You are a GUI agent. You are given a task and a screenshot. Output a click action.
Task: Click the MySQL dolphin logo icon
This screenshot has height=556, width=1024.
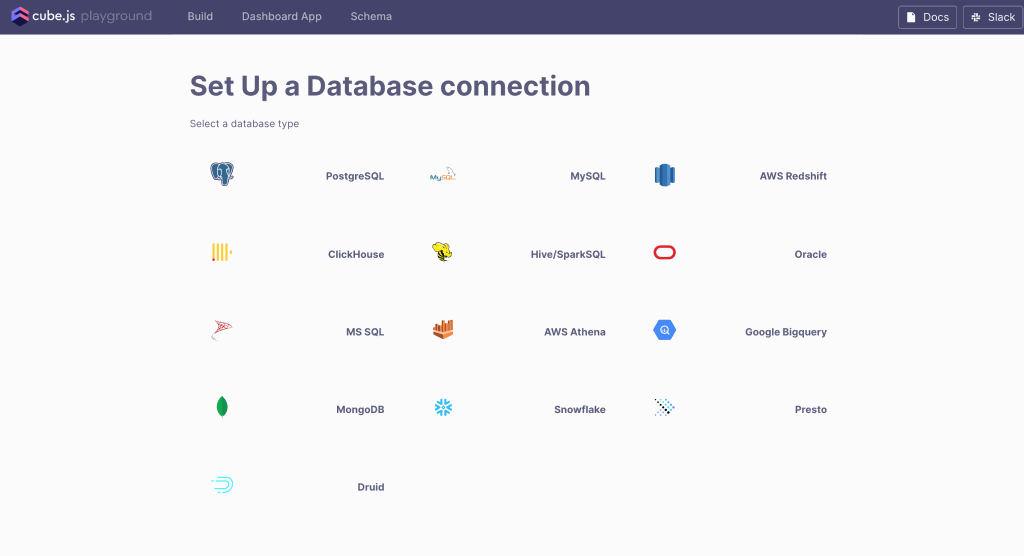[x=443, y=174]
